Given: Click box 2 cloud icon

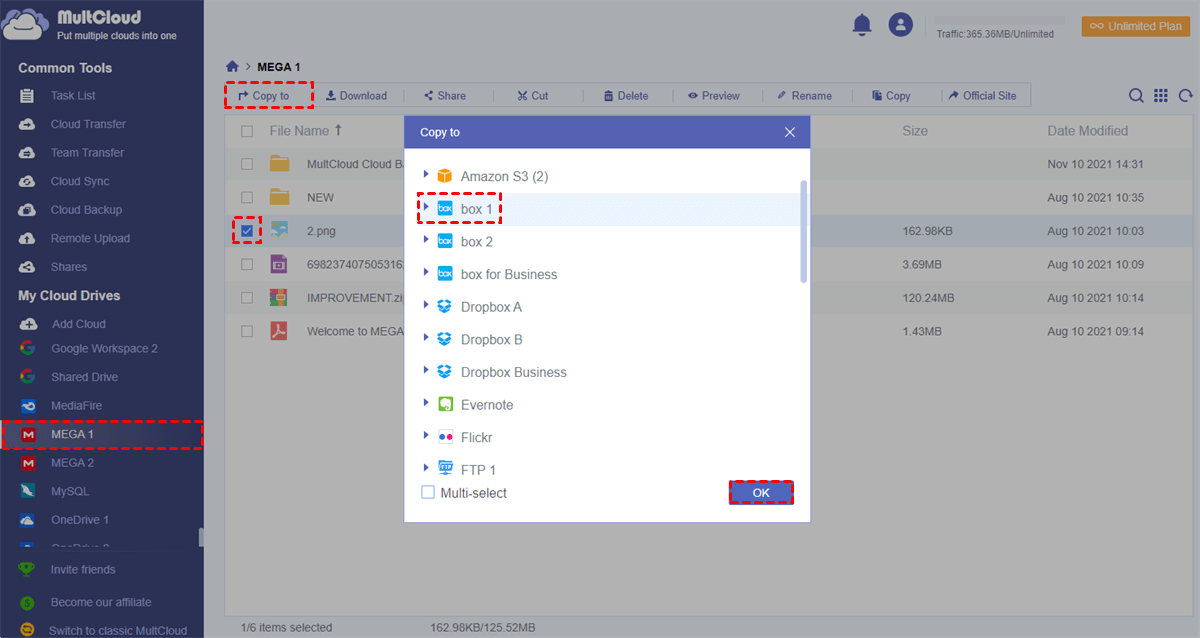Looking at the screenshot, I should pyautogui.click(x=445, y=241).
